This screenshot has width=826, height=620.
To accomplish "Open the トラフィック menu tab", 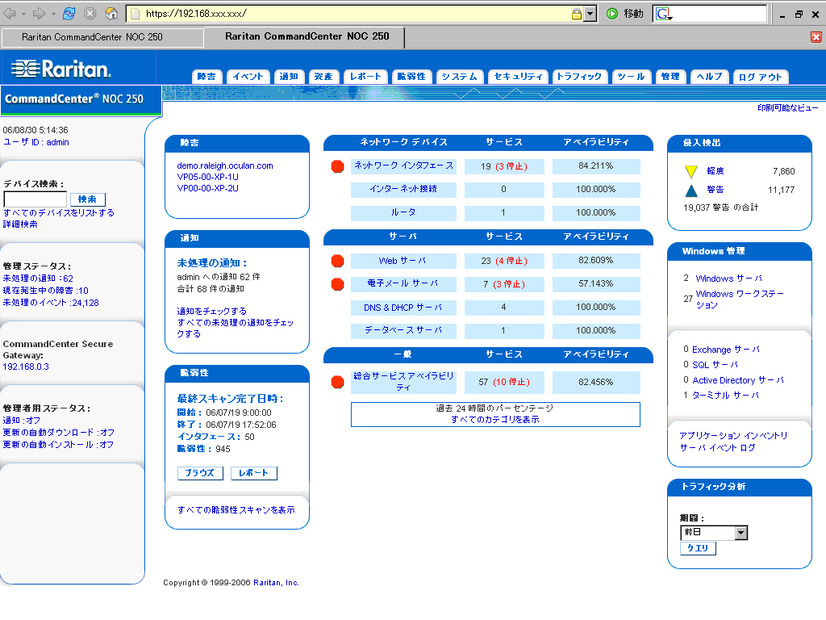I will (x=579, y=76).
